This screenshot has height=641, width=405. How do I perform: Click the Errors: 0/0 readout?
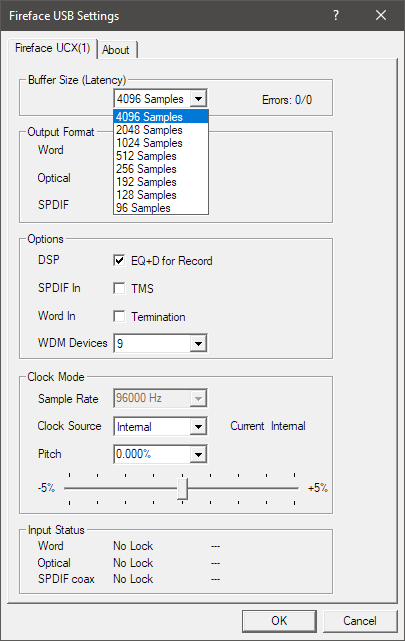[x=287, y=100]
